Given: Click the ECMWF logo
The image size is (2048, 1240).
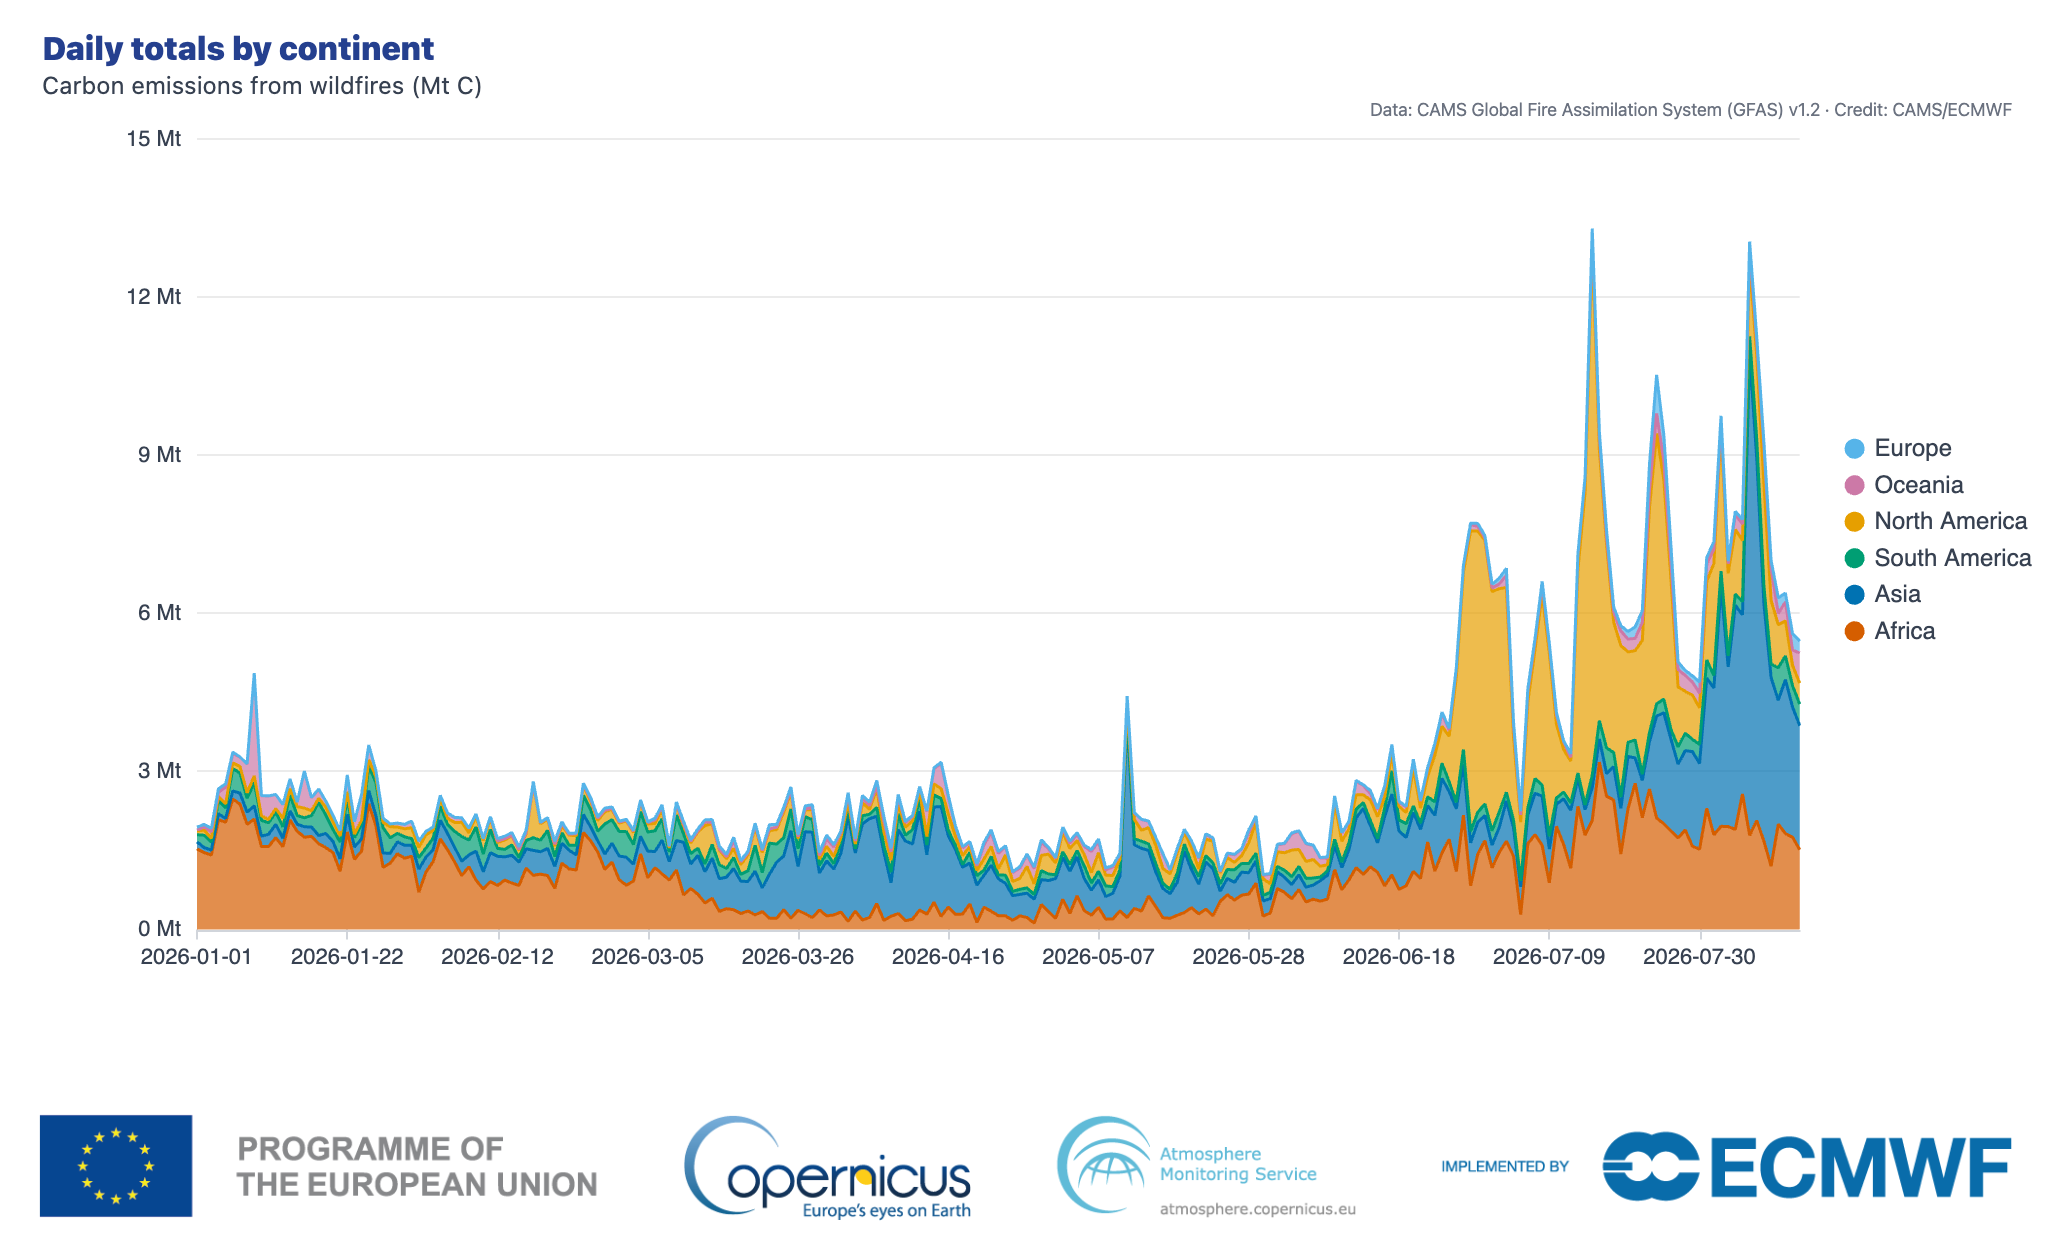Looking at the screenshot, I should [x=1806, y=1166].
